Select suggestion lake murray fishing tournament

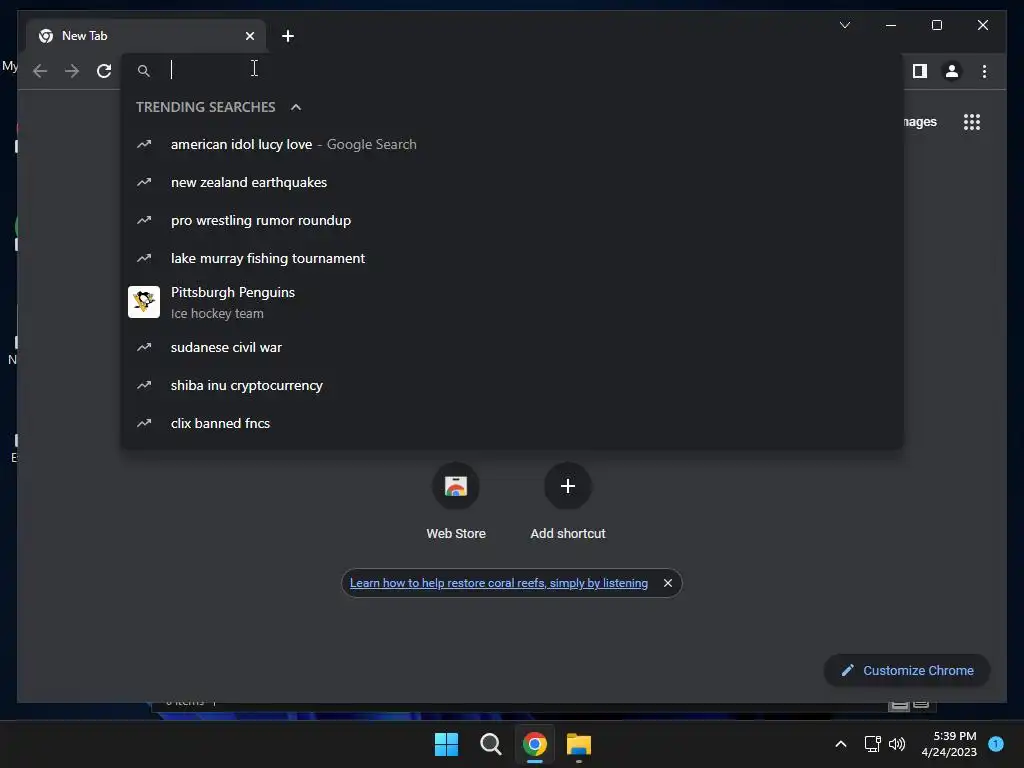click(x=512, y=258)
